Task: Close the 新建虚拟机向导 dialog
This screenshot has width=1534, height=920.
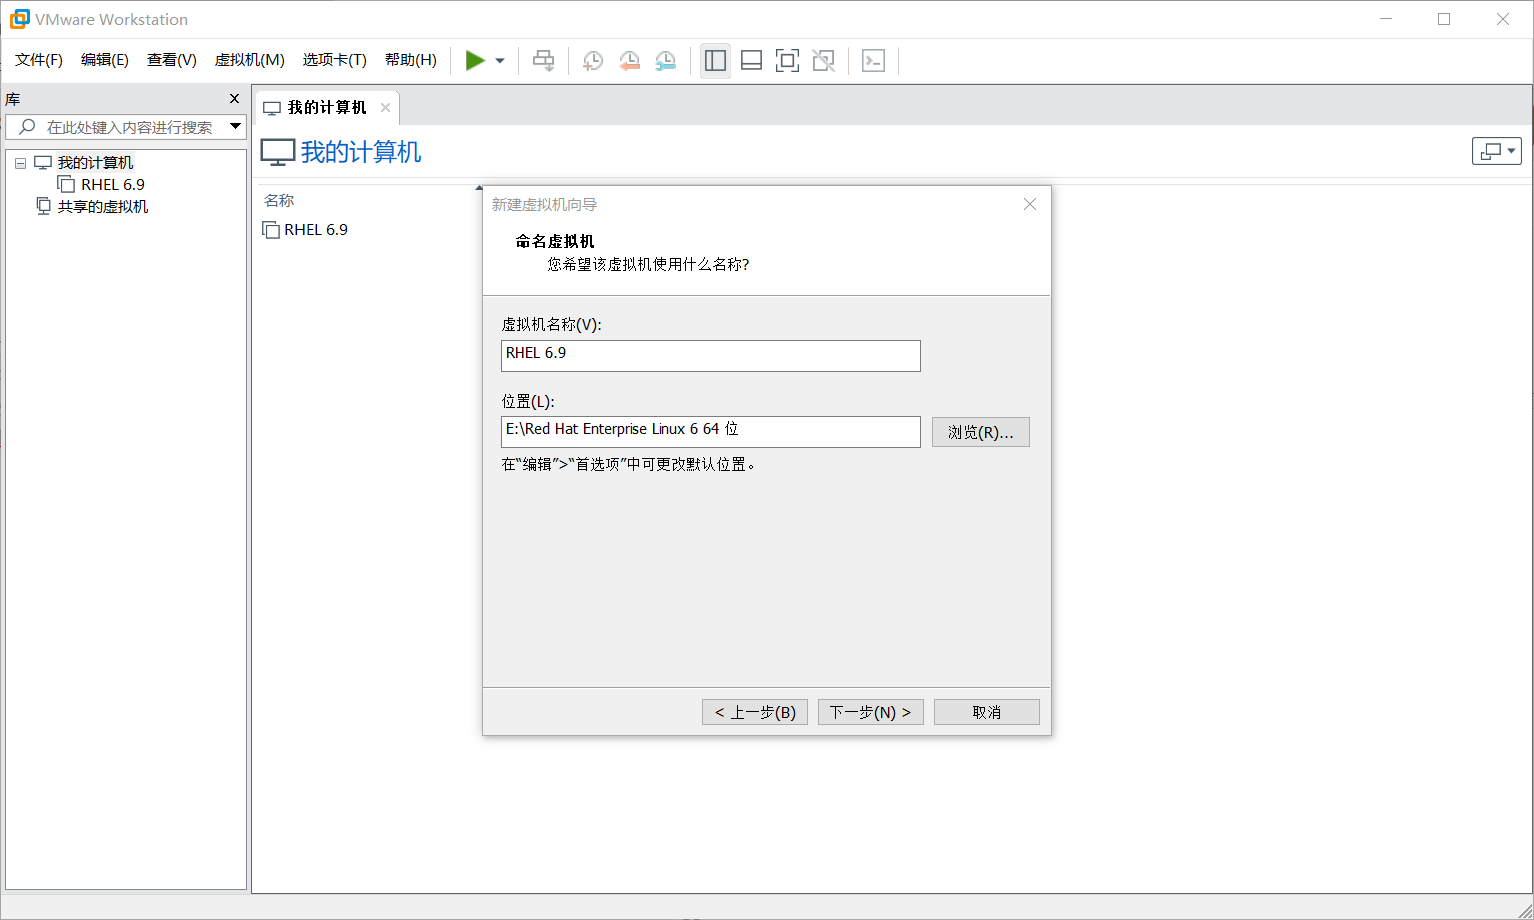Action: [x=1030, y=204]
